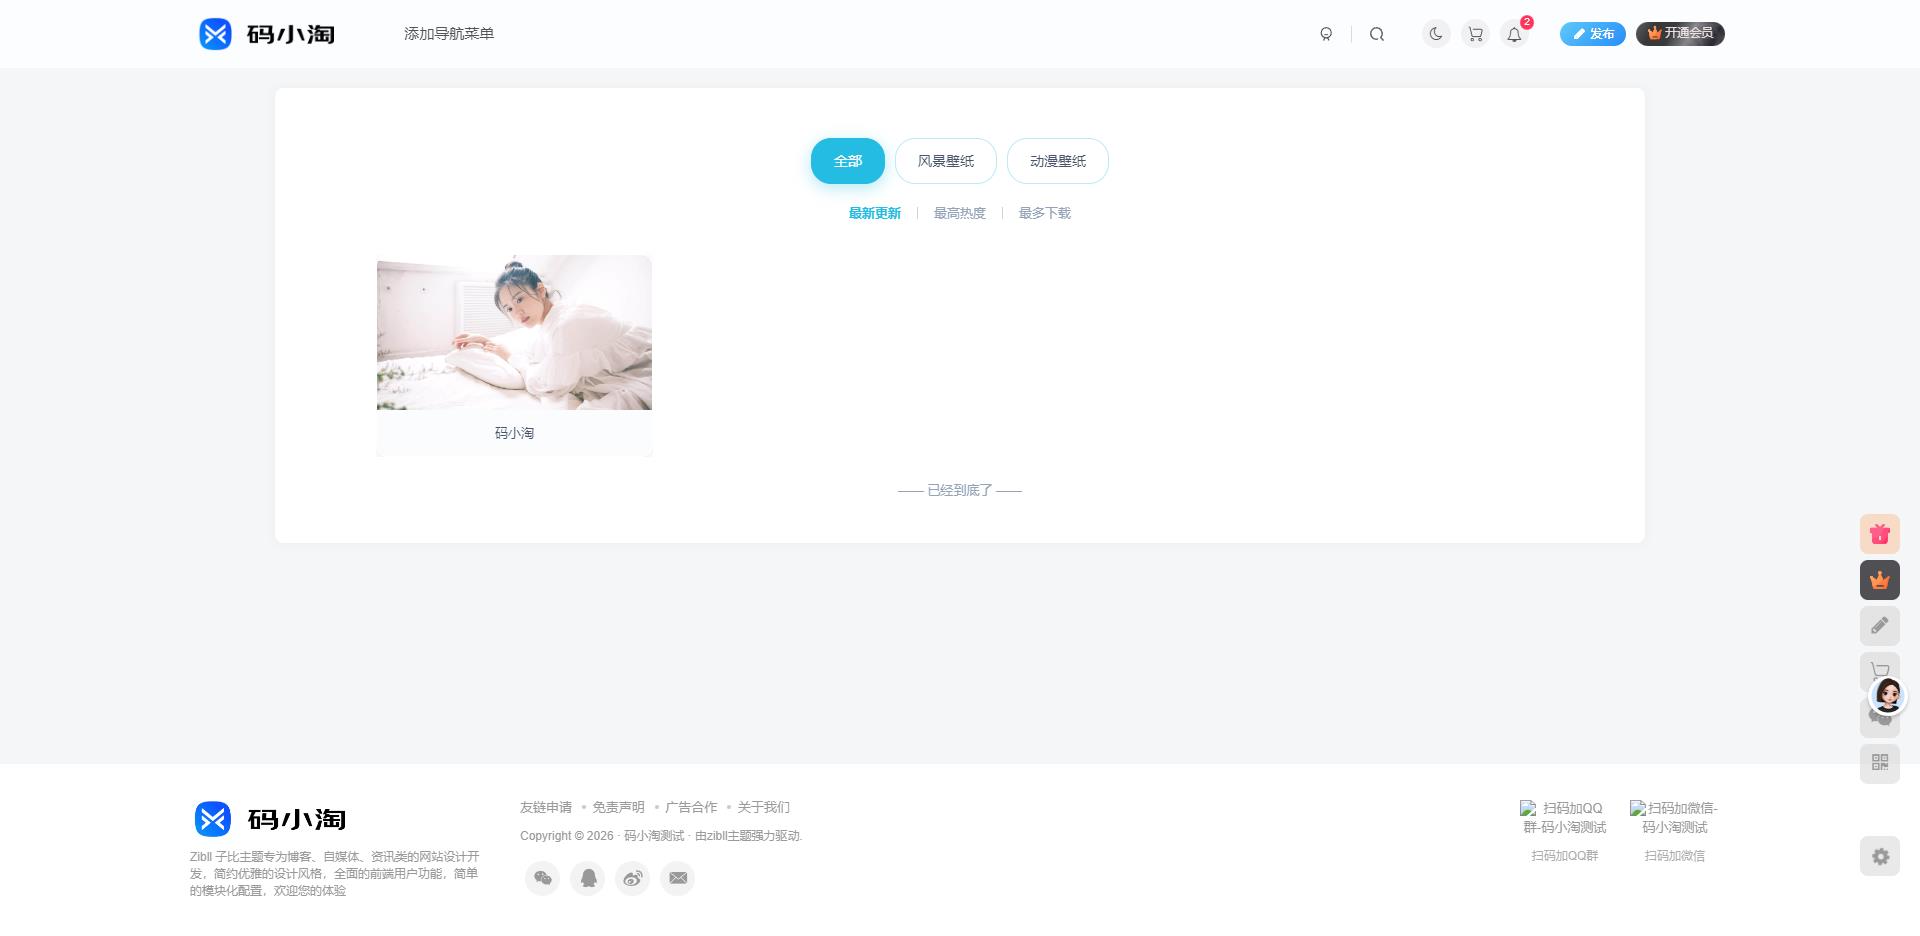Click the cart icon in floating sidebar
The image size is (1920, 936).
point(1879,667)
